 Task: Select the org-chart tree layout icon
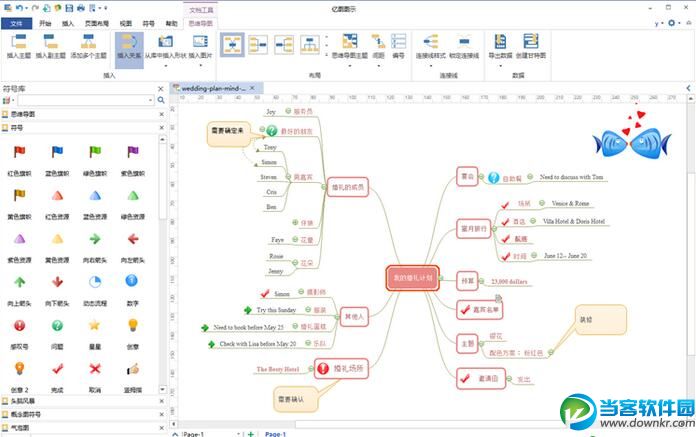click(310, 45)
